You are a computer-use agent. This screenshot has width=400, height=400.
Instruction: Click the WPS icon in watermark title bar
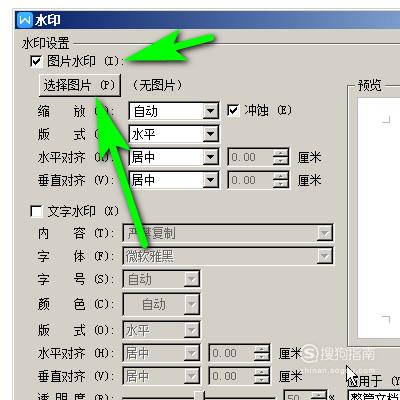(x=25, y=20)
